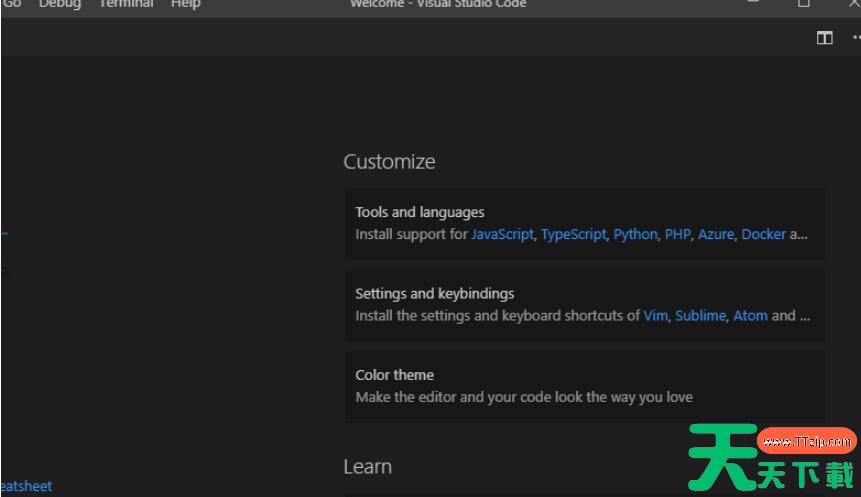Click the Docker link
Image resolution: width=861 pixels, height=497 pixels.
coord(763,234)
